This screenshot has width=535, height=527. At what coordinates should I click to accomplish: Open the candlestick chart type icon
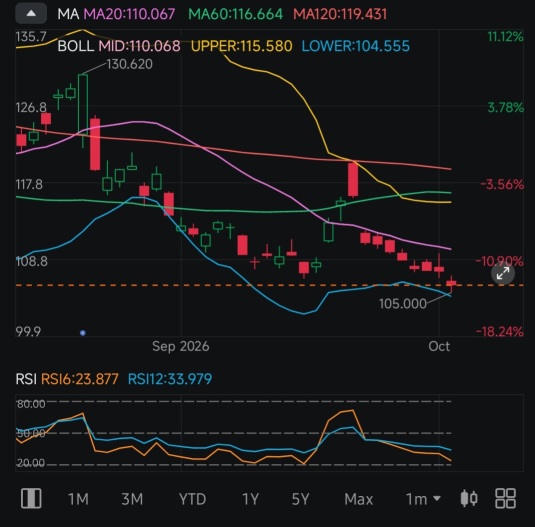point(469,498)
